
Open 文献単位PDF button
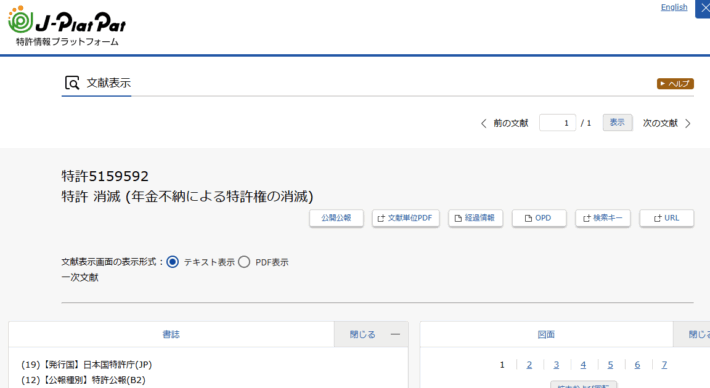pos(405,218)
